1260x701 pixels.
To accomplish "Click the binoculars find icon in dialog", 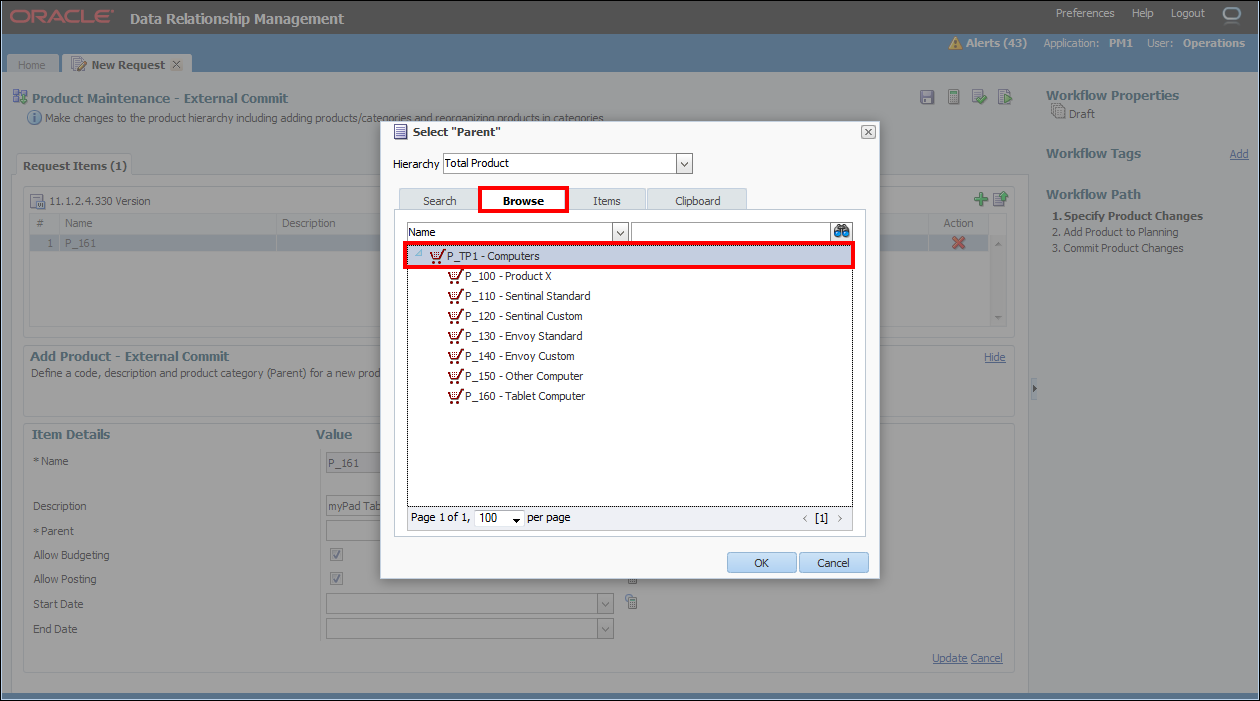I will 842,231.
